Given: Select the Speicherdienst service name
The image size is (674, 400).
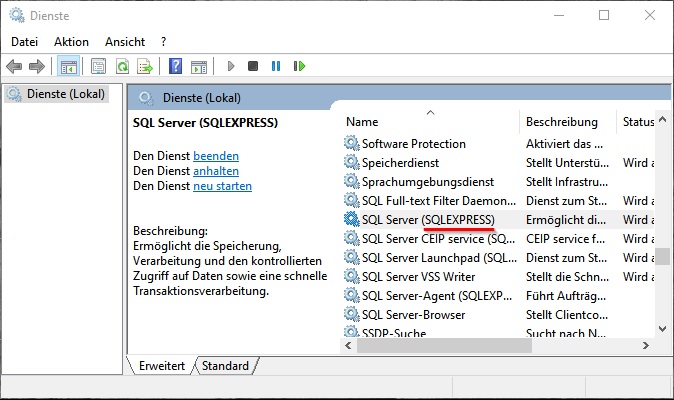Looking at the screenshot, I should click(400, 162).
